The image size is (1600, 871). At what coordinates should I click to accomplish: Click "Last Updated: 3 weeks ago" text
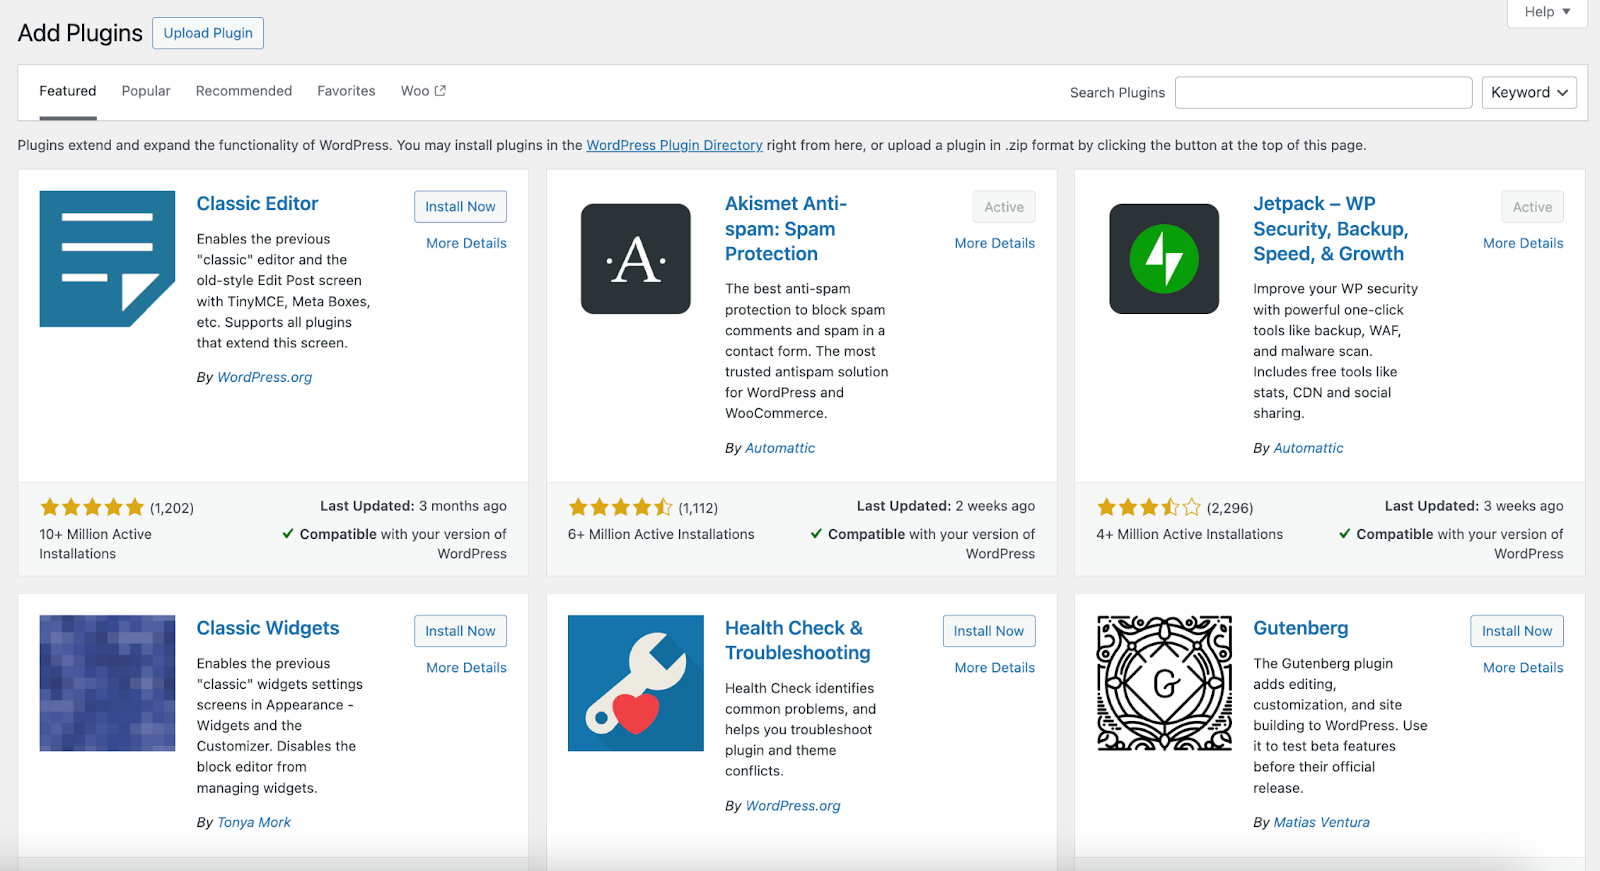tap(1474, 506)
